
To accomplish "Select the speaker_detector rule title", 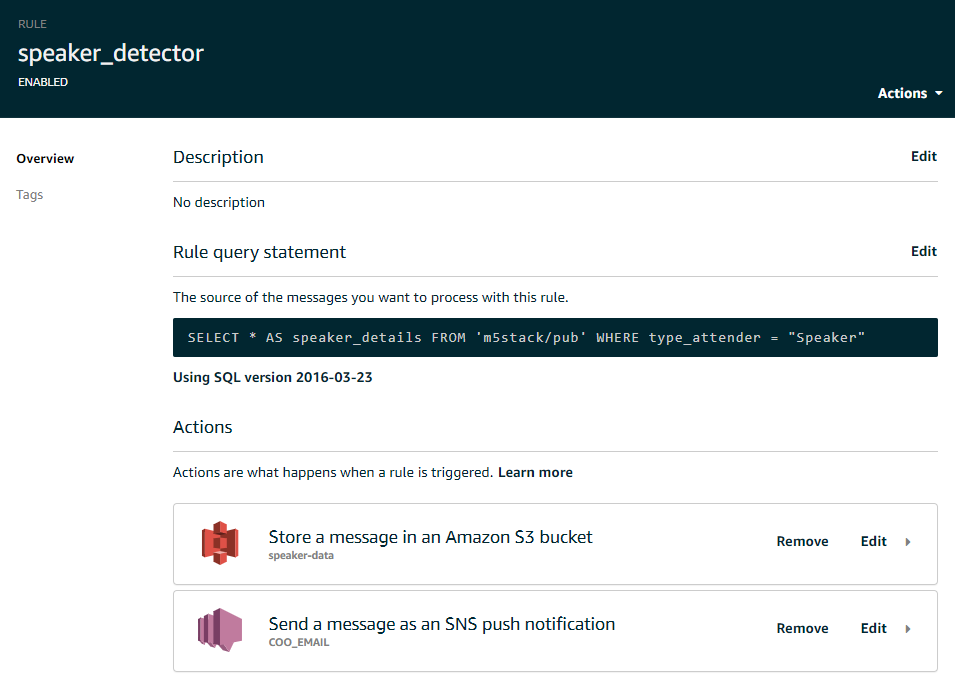I will click(x=111, y=53).
